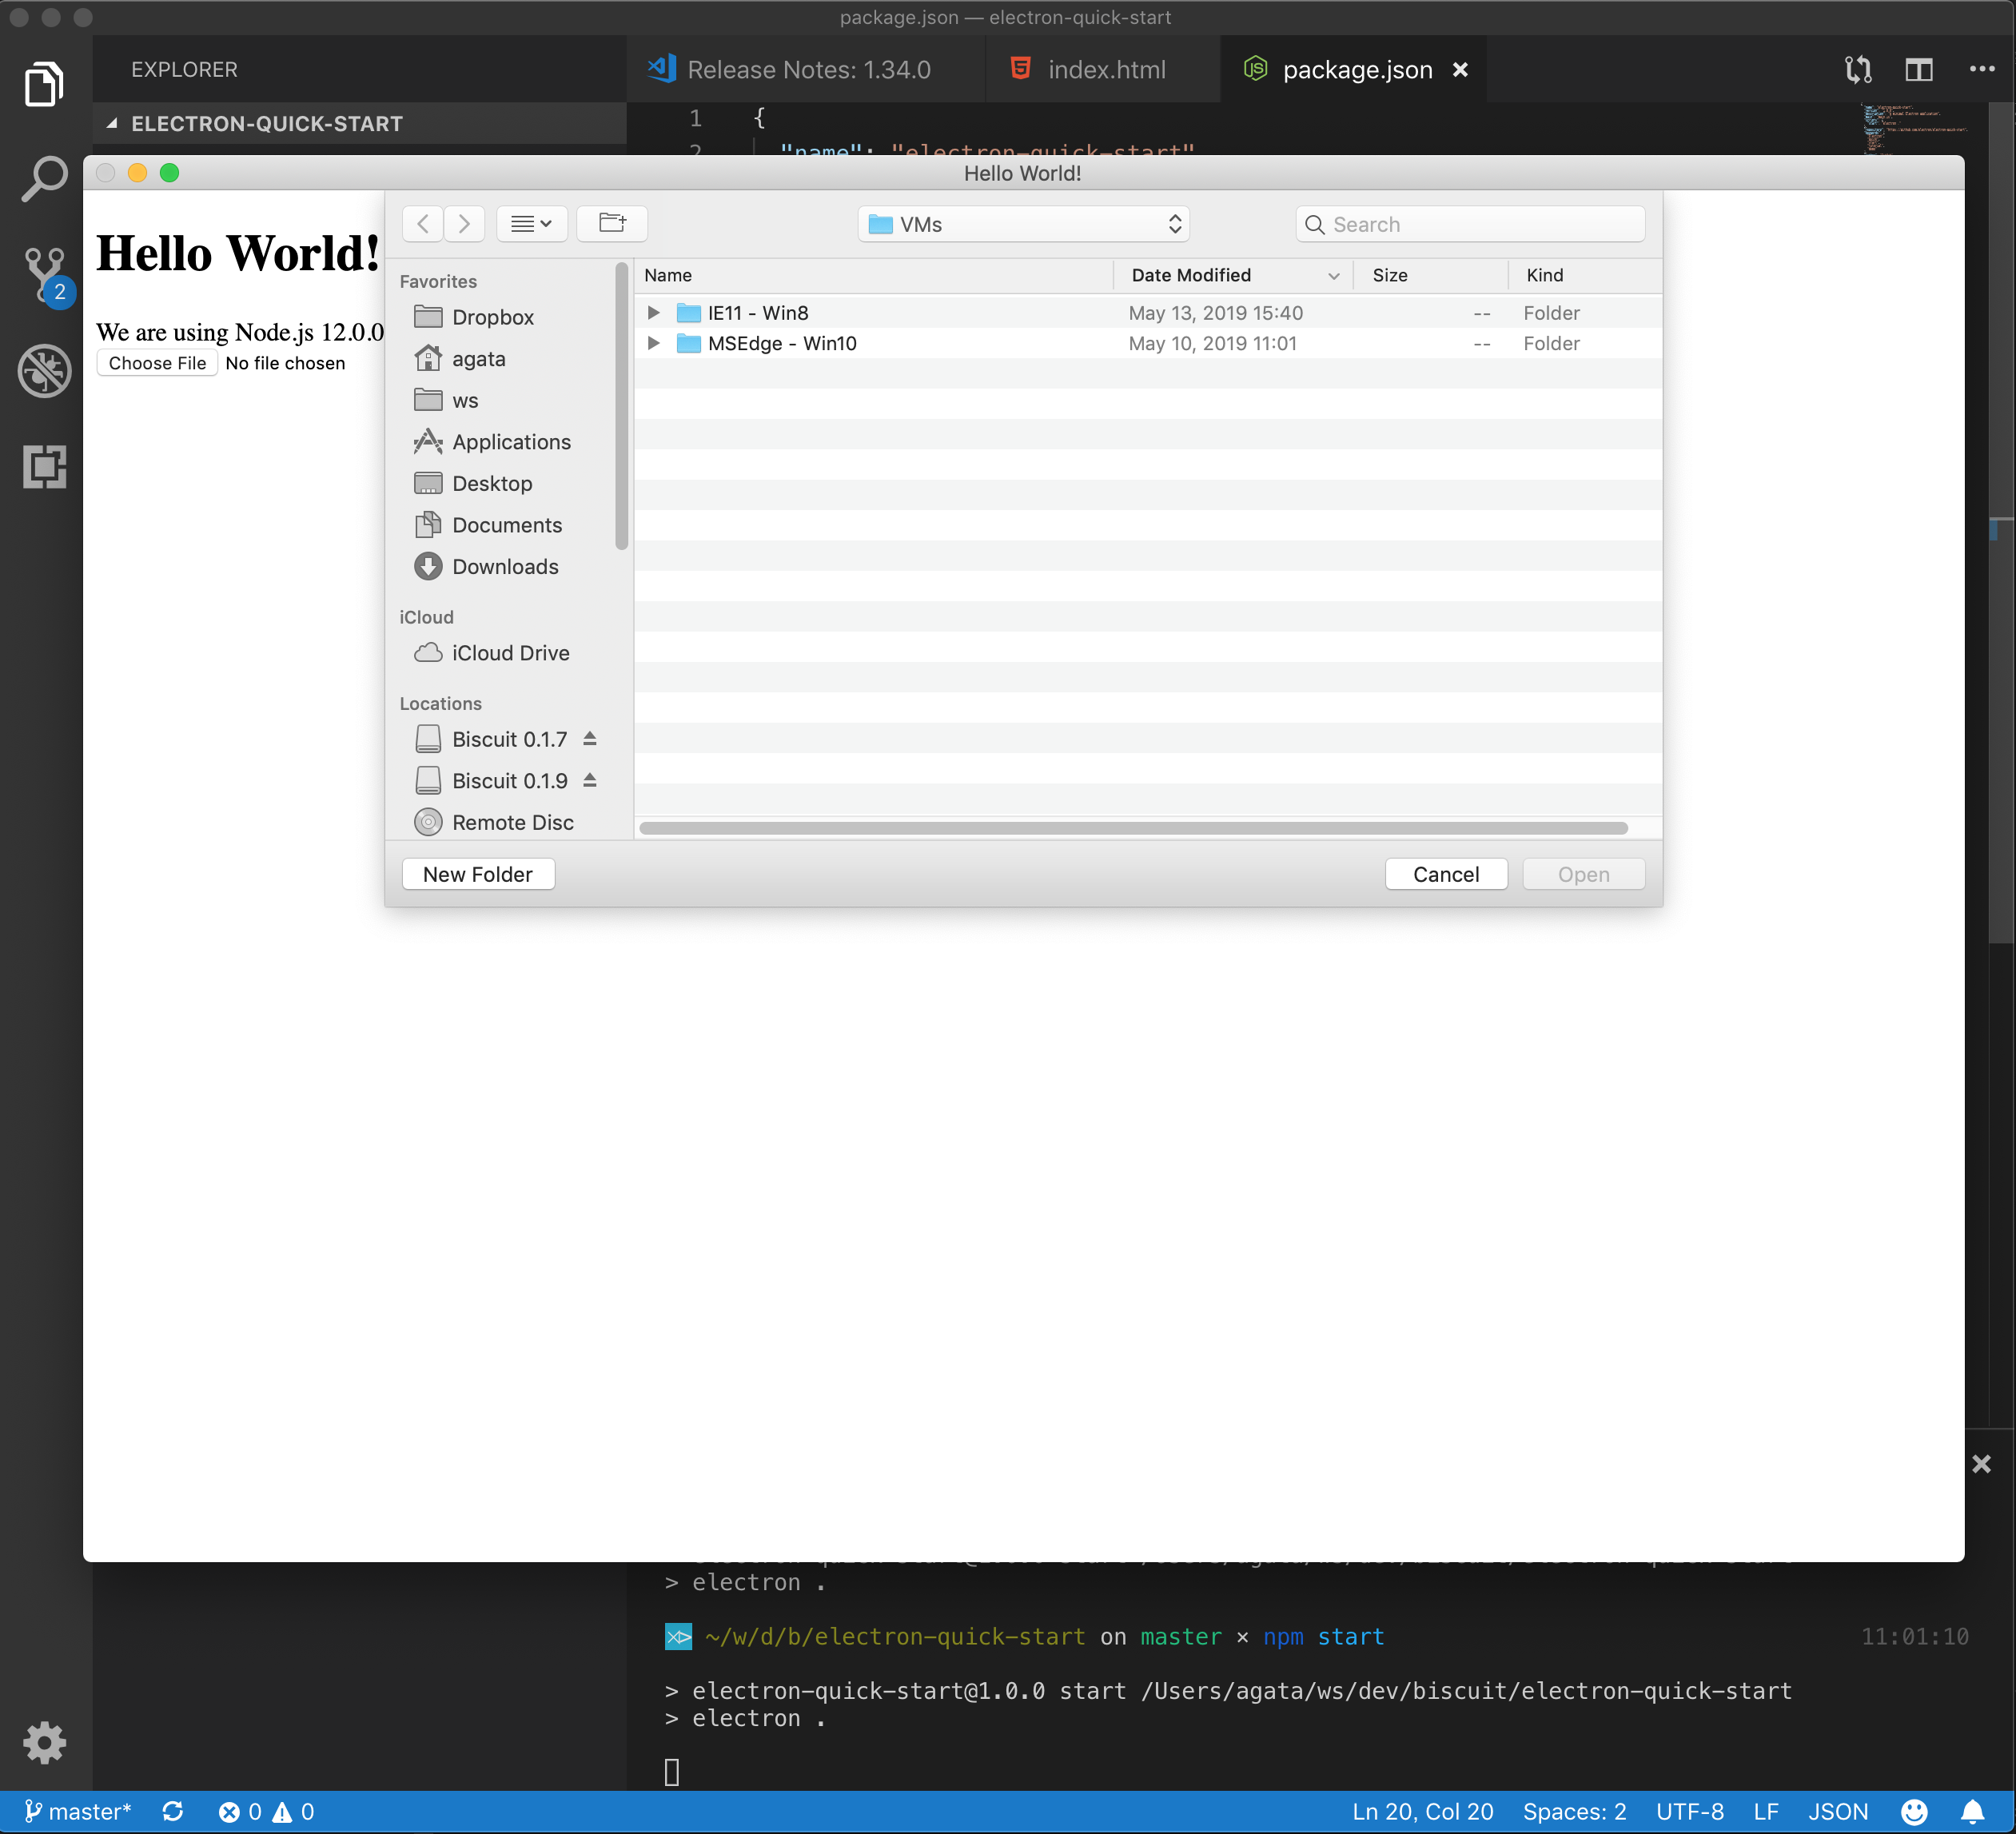Viewport: 2016px width, 1834px height.
Task: Open the view mode dropdown in dialog
Action: [x=531, y=223]
